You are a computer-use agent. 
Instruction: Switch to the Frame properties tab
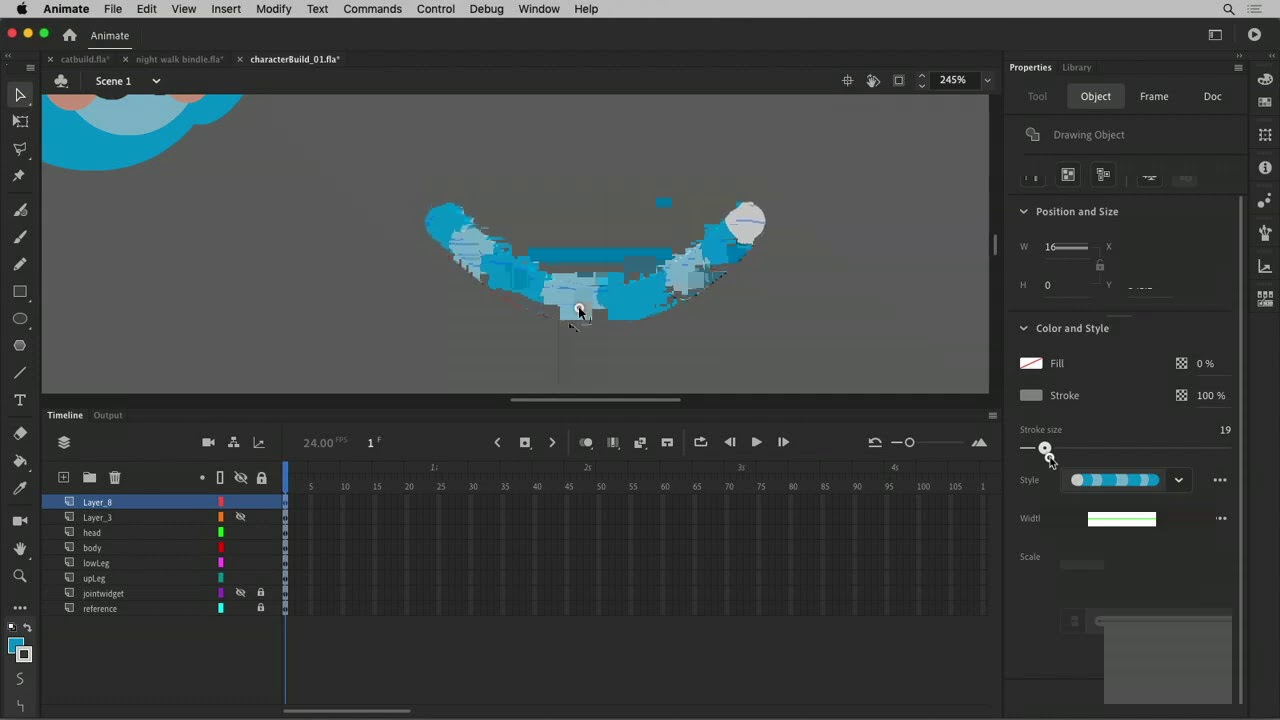click(x=1154, y=97)
